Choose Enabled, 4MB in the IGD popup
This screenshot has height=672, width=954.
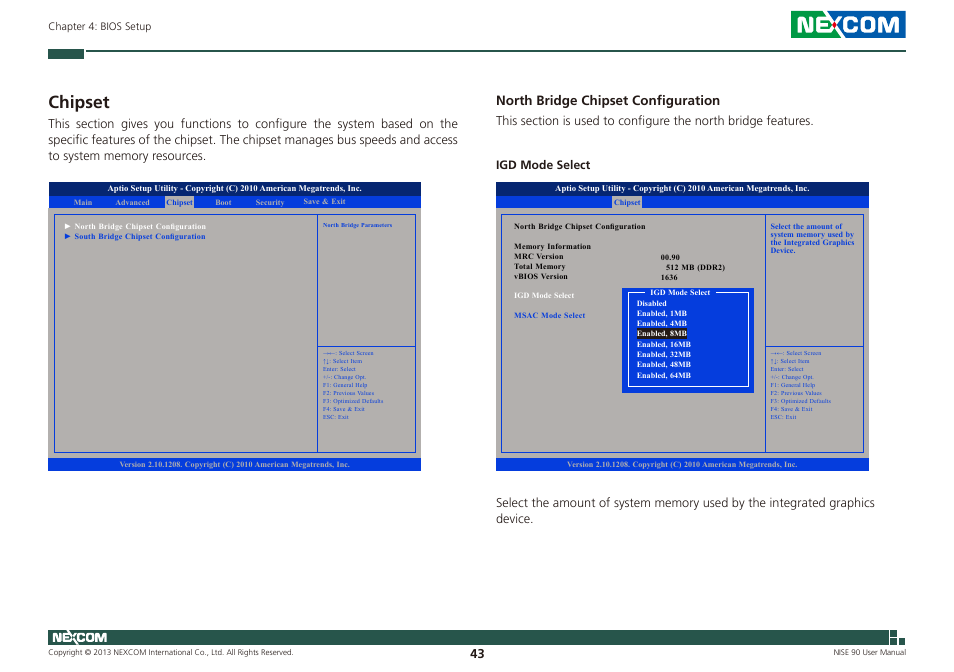(x=661, y=324)
